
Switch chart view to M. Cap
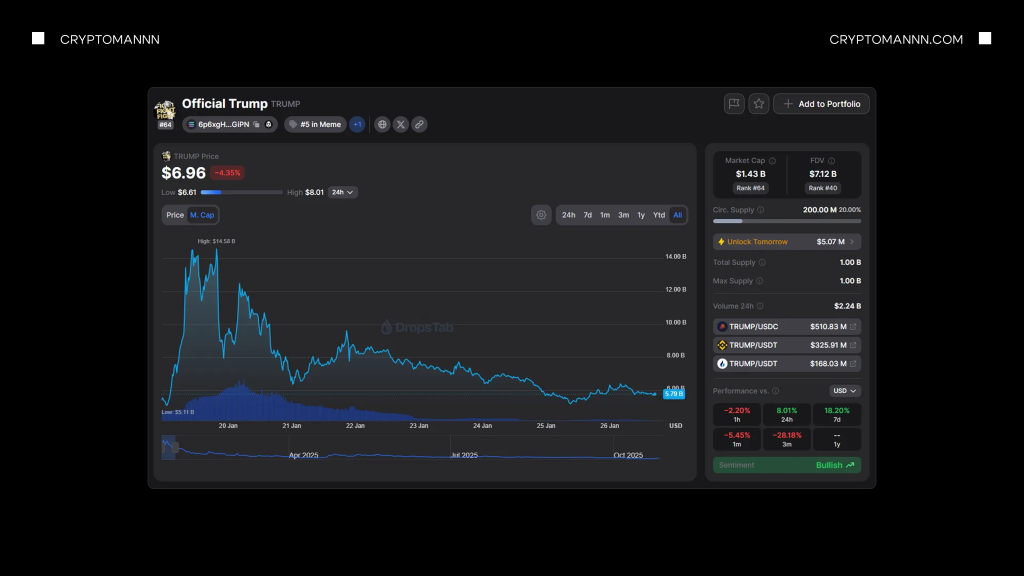(x=202, y=214)
